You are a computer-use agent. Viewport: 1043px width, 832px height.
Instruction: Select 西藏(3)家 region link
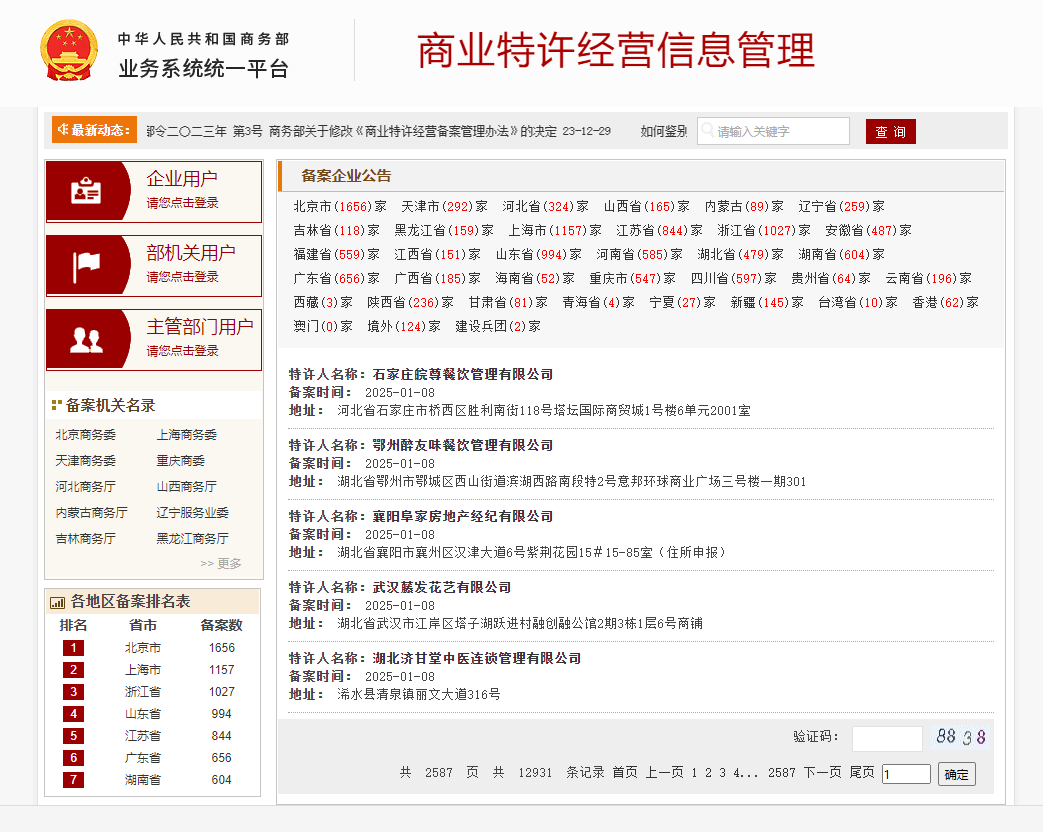point(323,302)
